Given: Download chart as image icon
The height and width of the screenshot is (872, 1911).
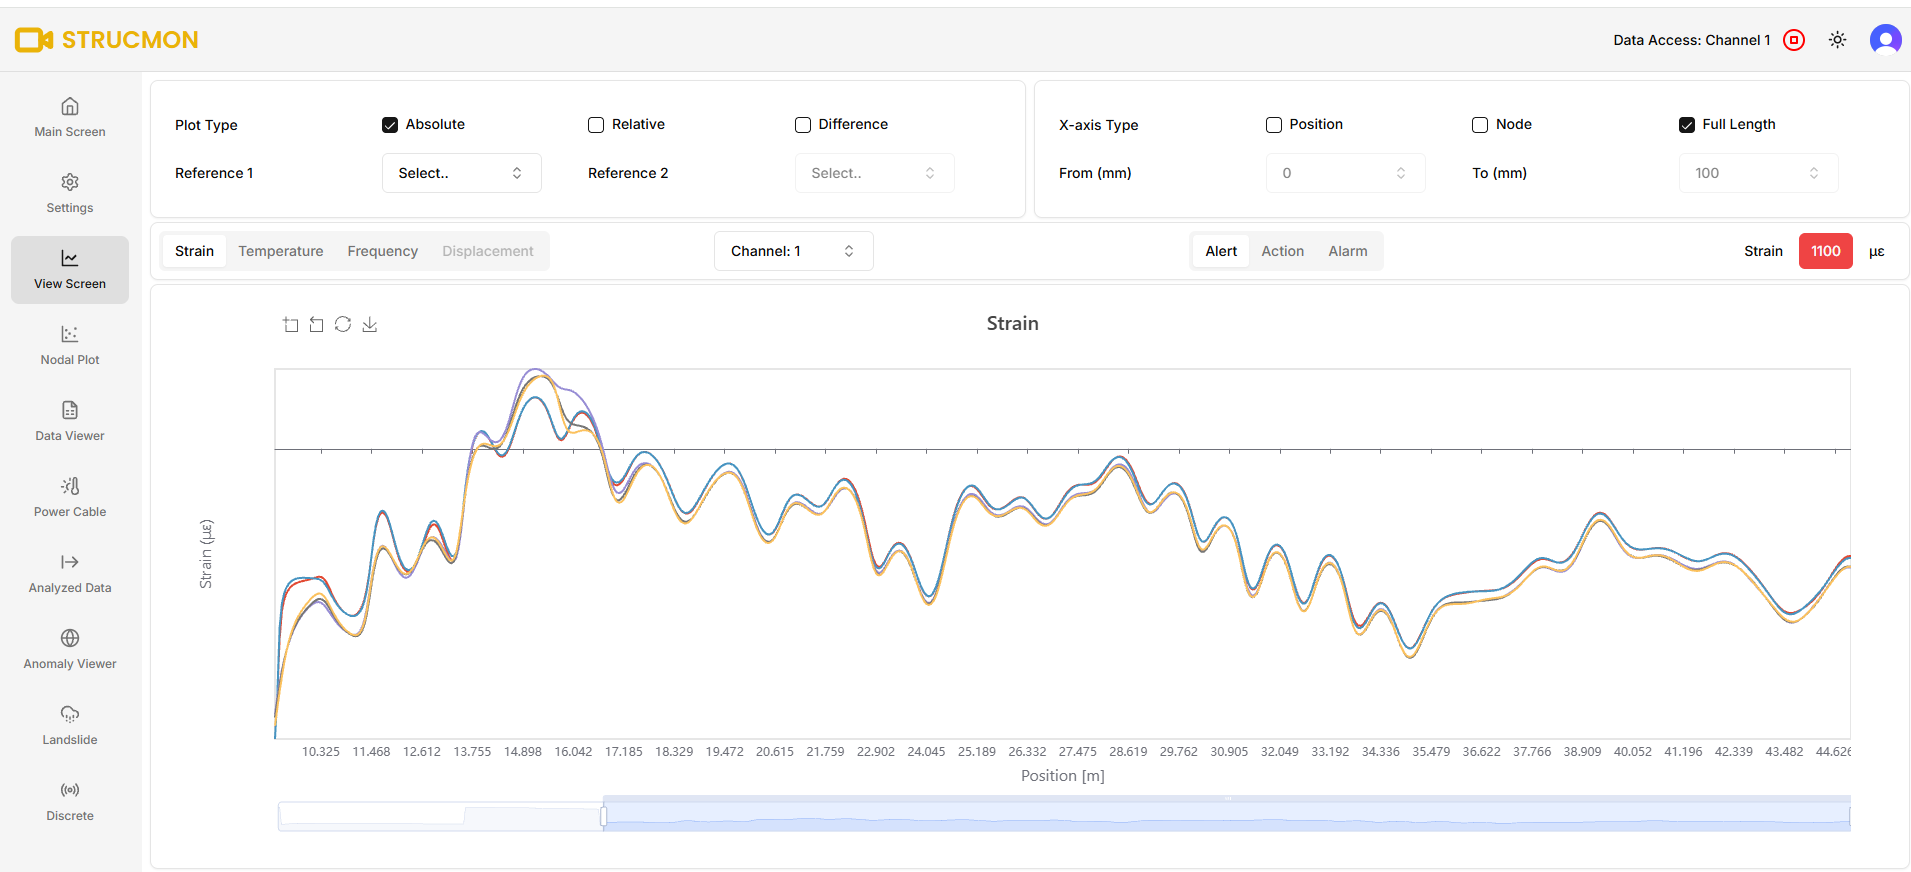Looking at the screenshot, I should 370,324.
